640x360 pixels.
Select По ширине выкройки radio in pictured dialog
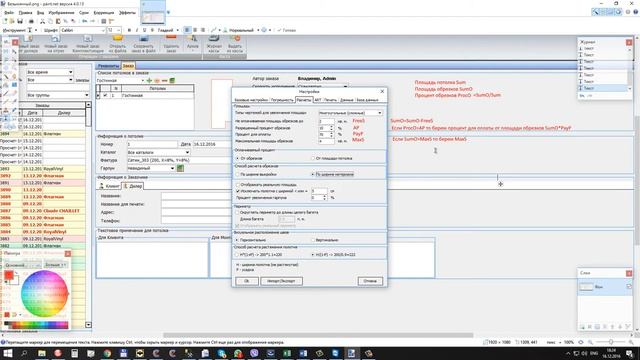point(238,174)
